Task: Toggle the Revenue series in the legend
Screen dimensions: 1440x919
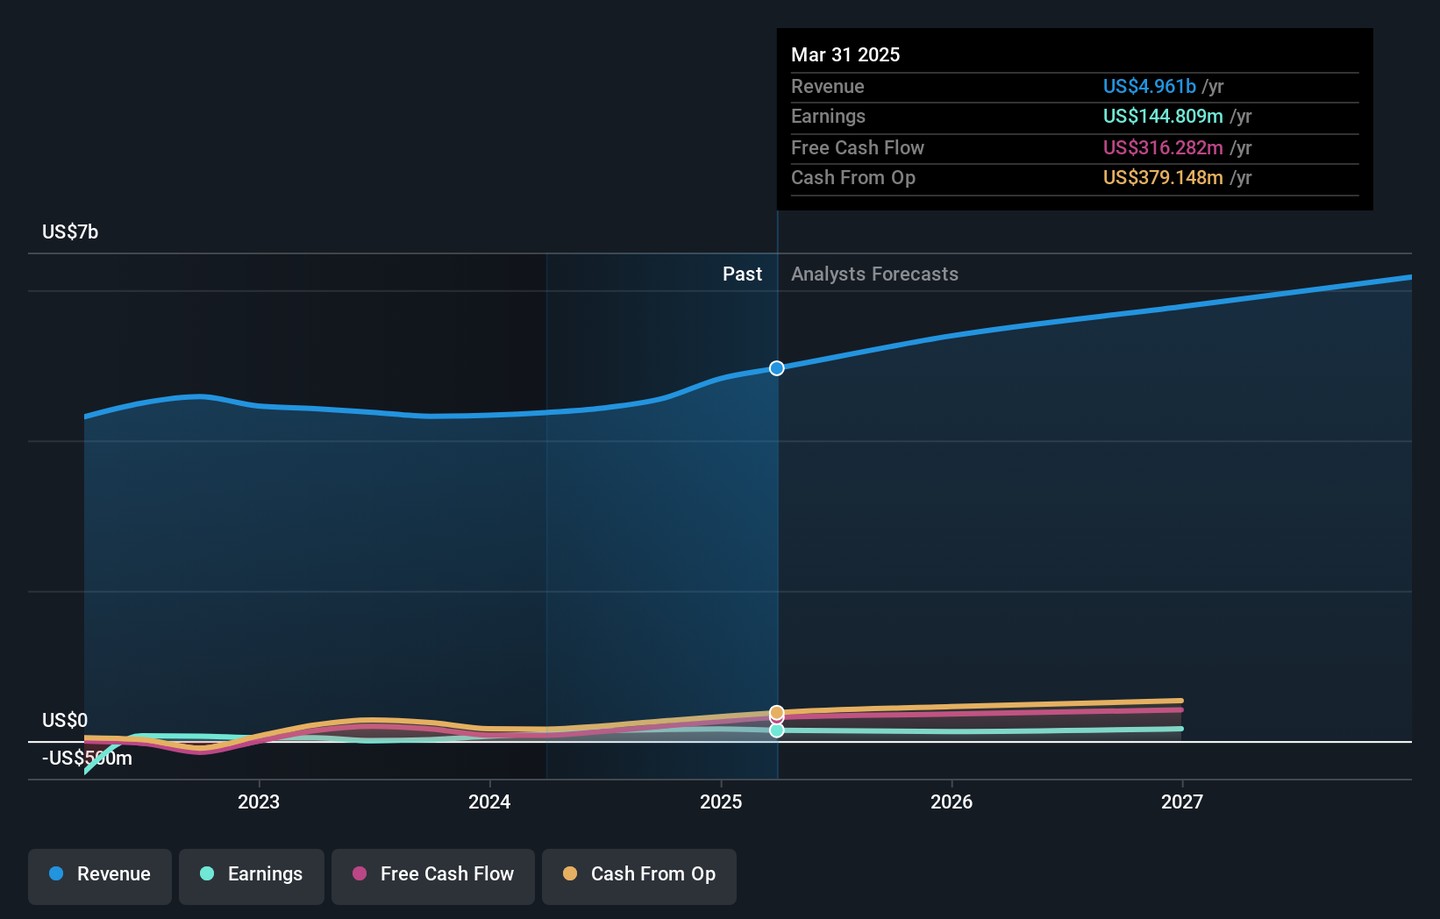Action: pos(100,874)
